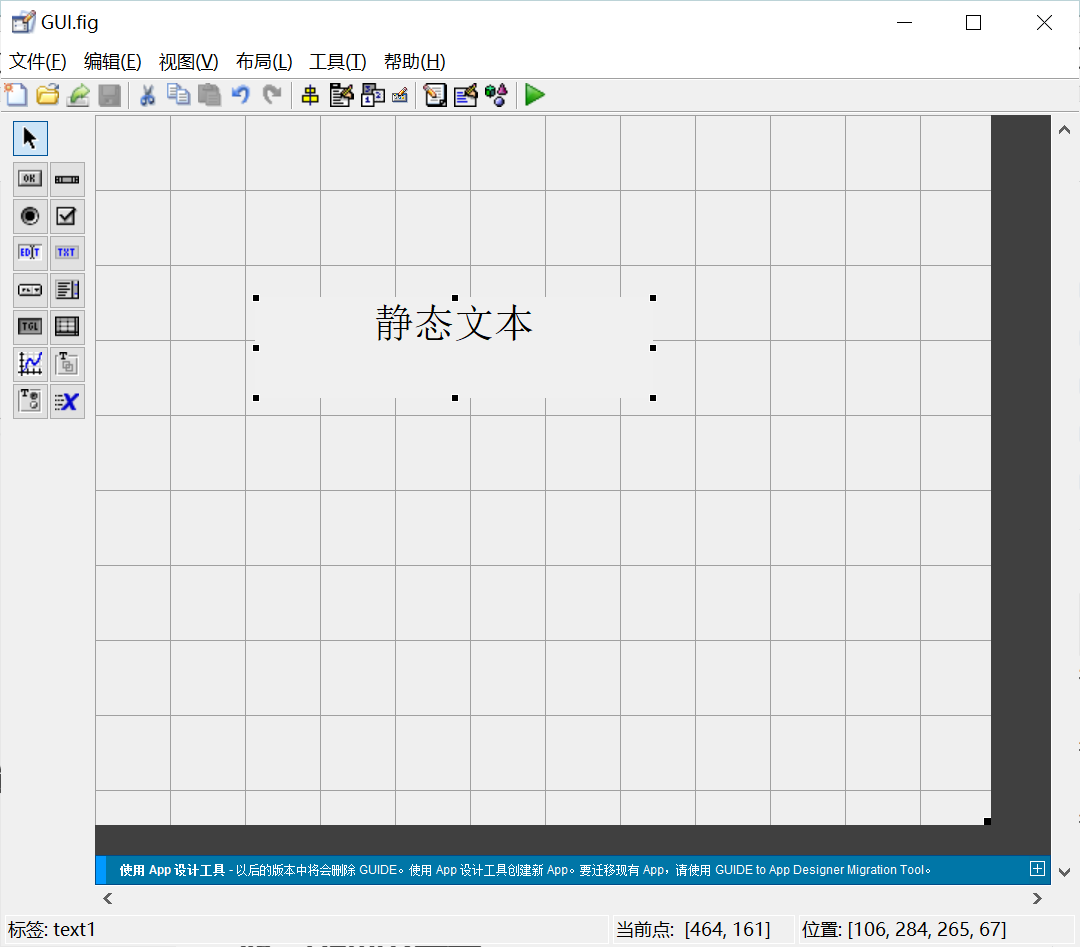Viewport: 1080px width, 947px height.
Task: Open the 布局(L) menu
Action: tap(263, 61)
